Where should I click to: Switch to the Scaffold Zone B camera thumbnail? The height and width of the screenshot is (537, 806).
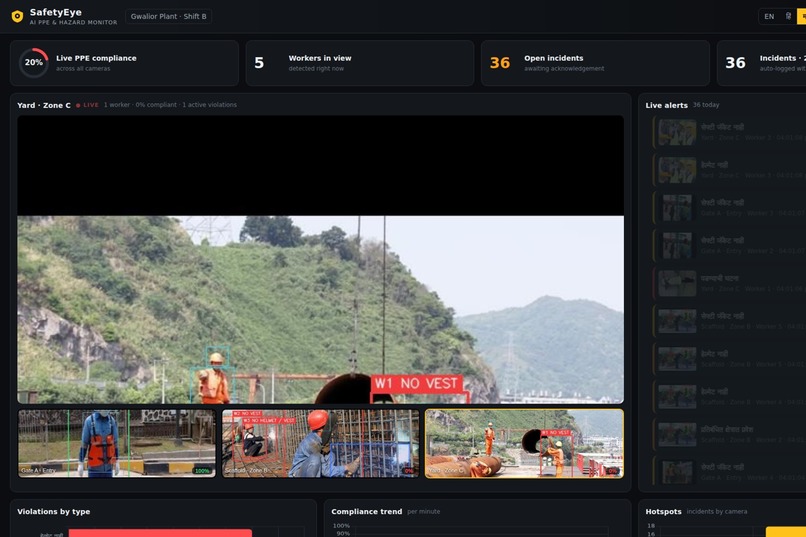click(x=321, y=443)
